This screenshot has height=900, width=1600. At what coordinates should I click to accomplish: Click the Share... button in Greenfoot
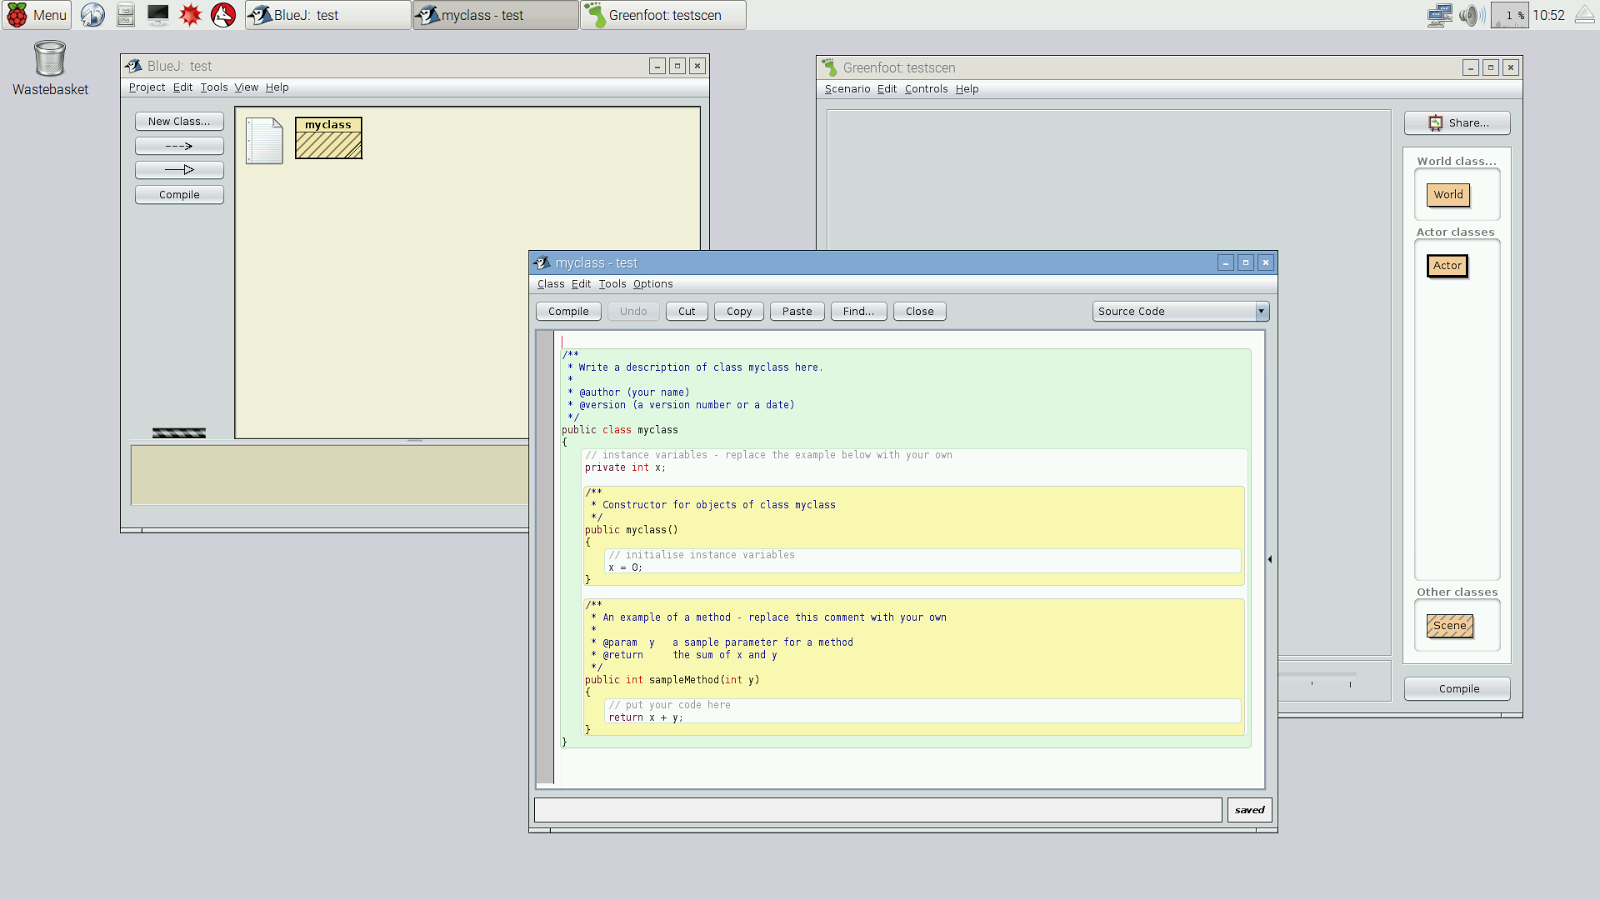point(1457,123)
